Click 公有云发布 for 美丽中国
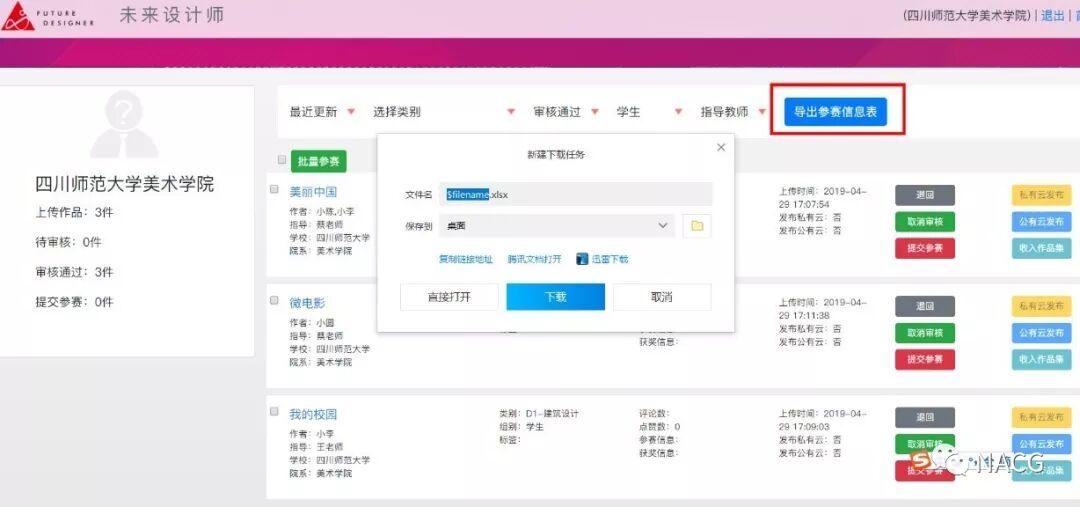 click(1041, 222)
